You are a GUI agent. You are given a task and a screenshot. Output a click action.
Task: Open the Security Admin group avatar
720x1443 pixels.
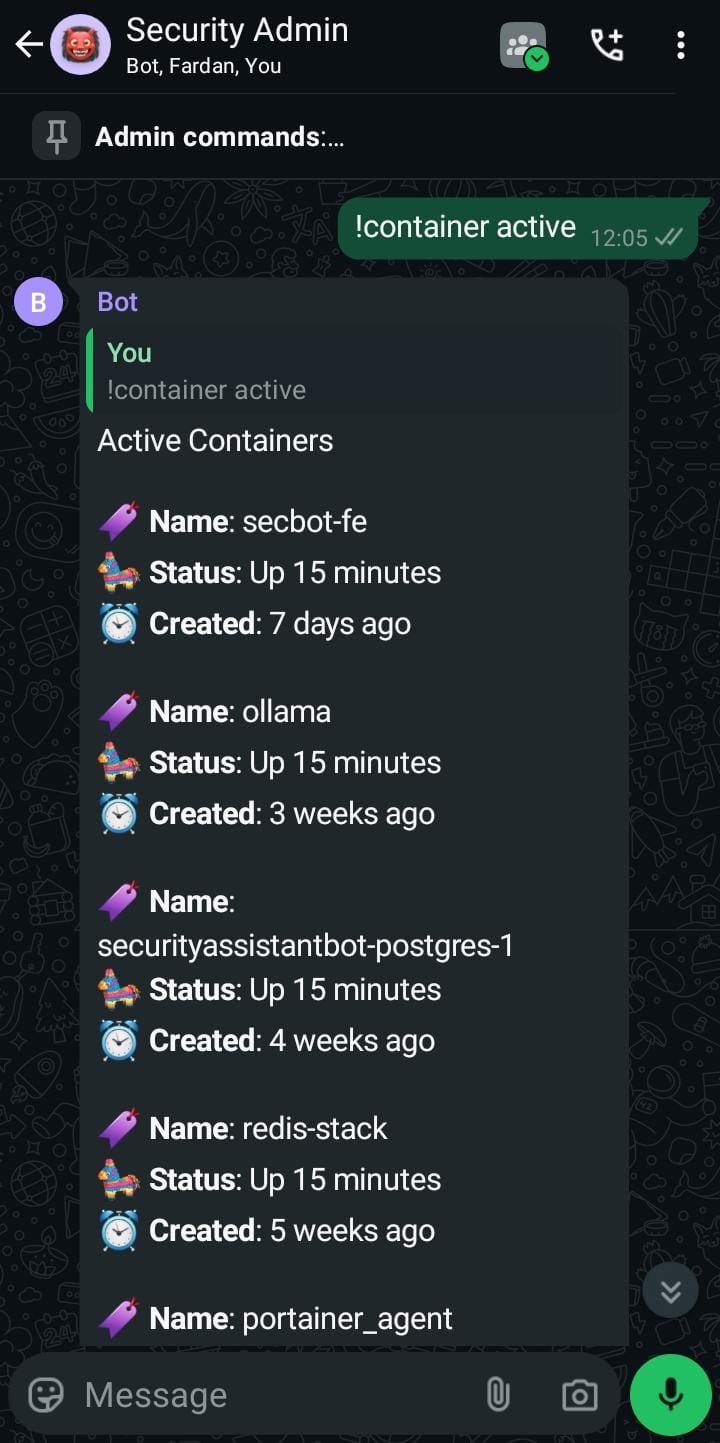[80, 45]
